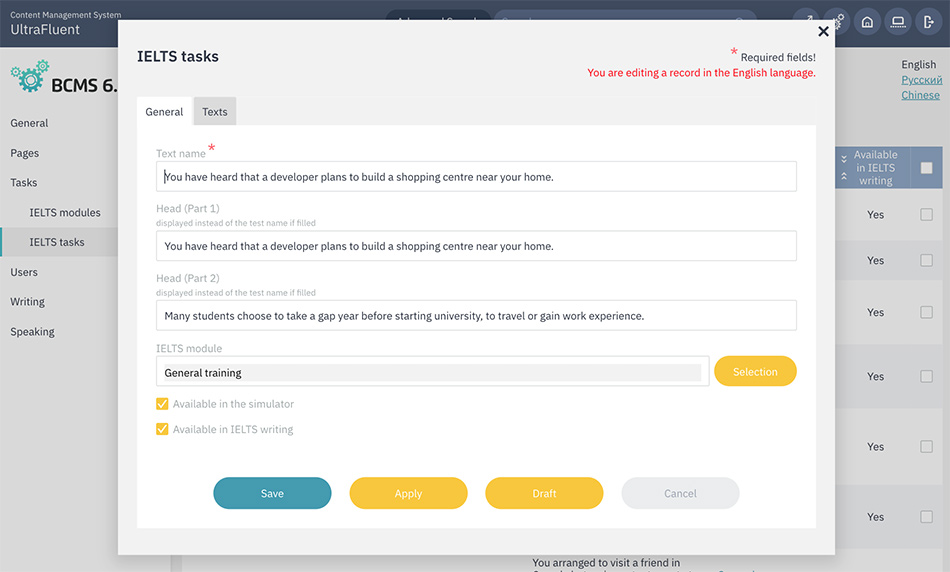Image resolution: width=950 pixels, height=572 pixels.
Task: Open the home icon in top bar
Action: [x=867, y=22]
